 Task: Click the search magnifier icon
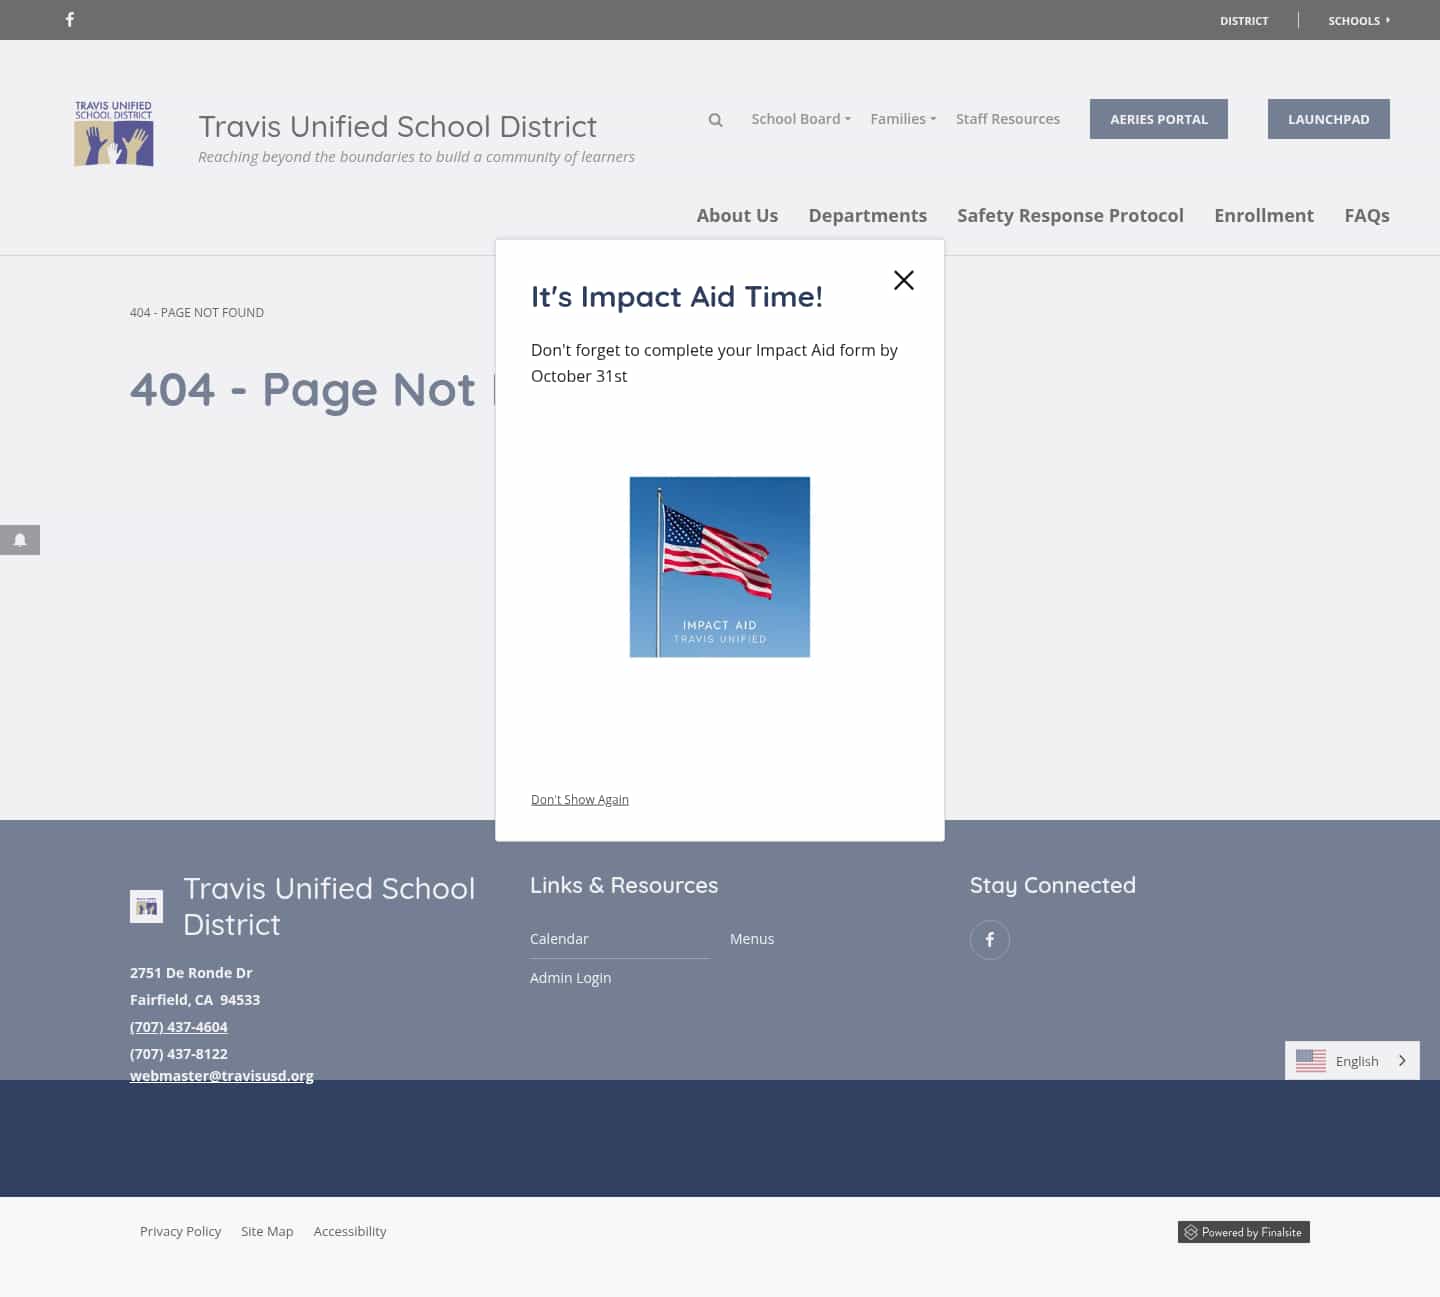(715, 119)
